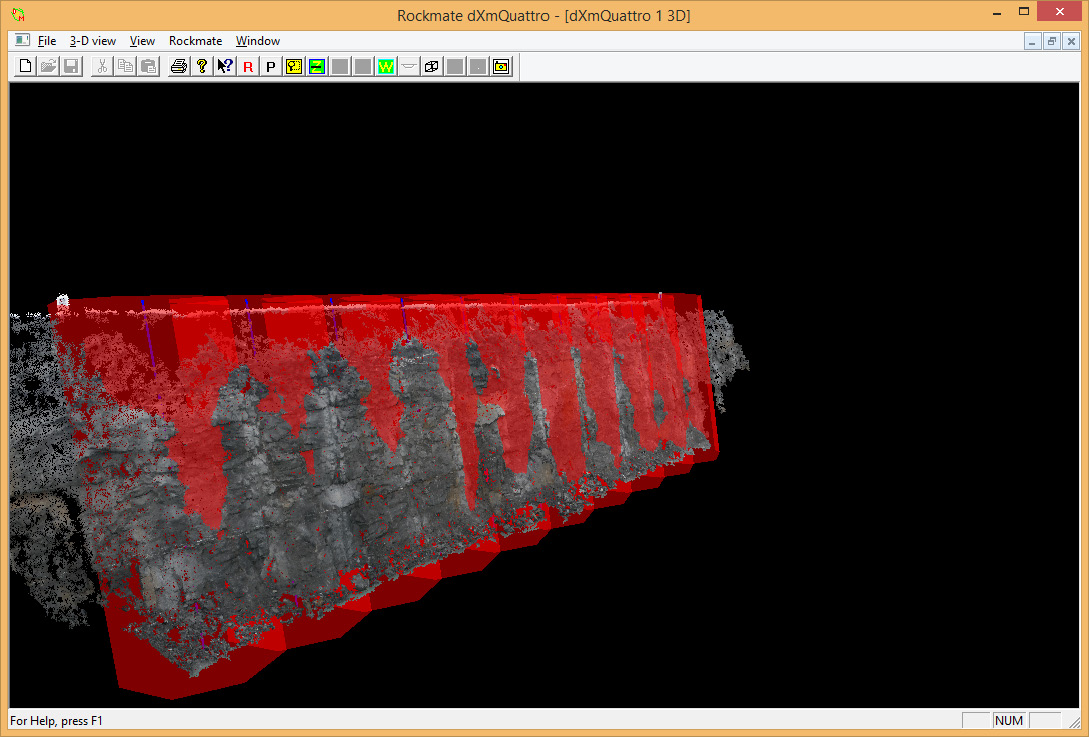Create a new document

[24, 65]
